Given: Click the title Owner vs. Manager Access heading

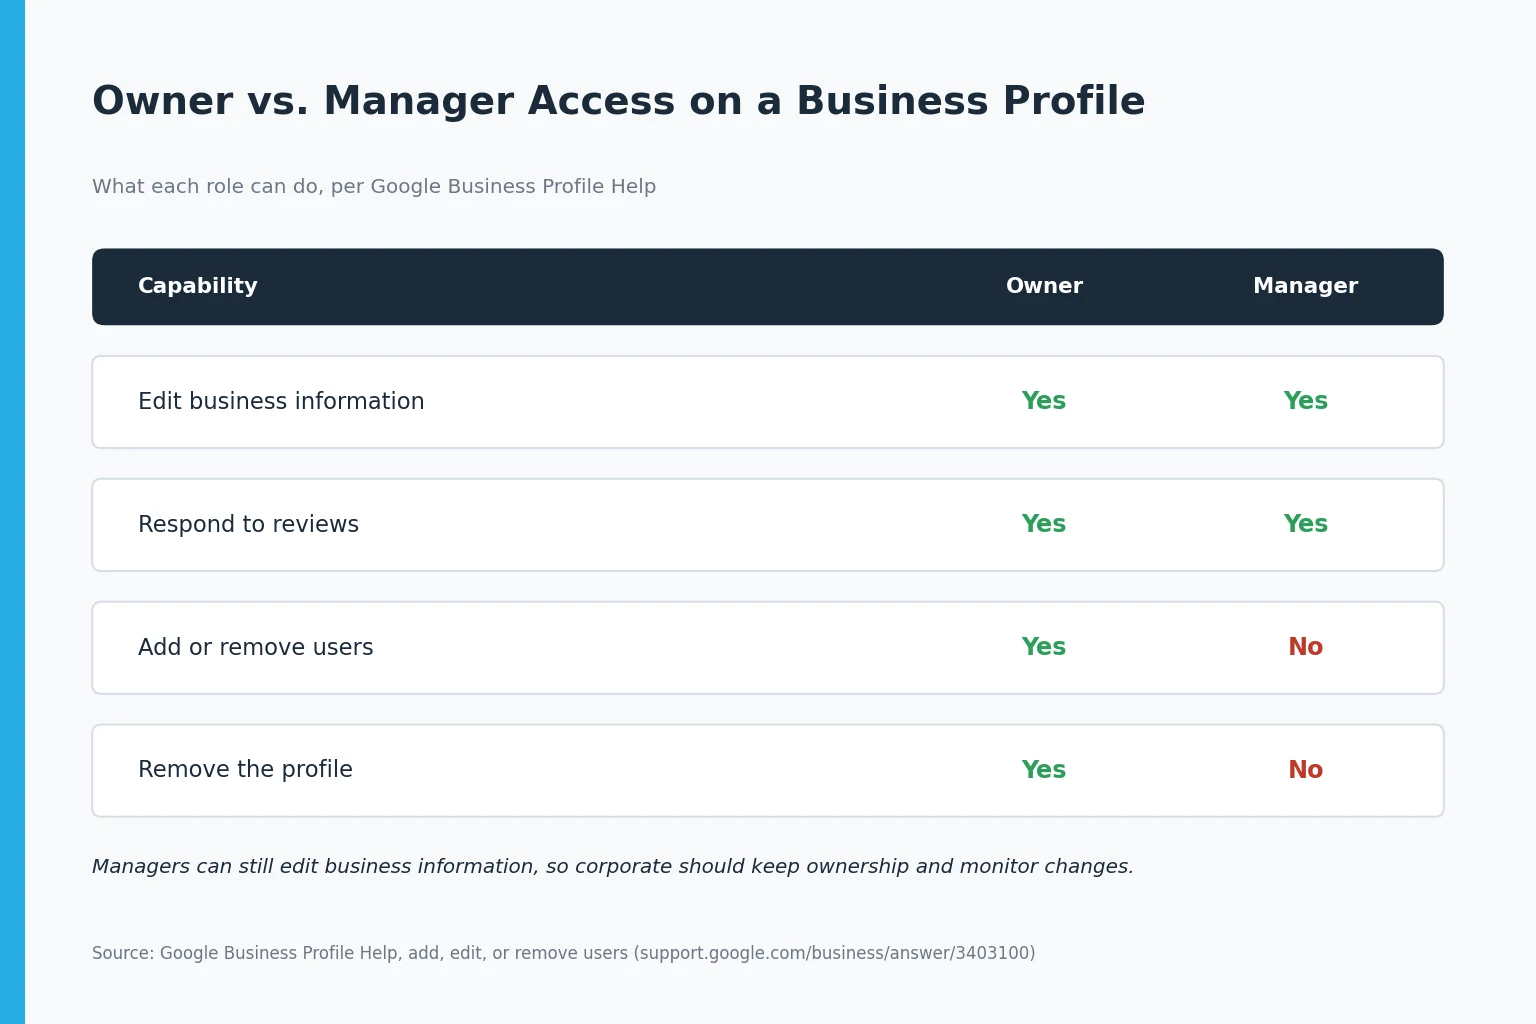Looking at the screenshot, I should (x=618, y=101).
